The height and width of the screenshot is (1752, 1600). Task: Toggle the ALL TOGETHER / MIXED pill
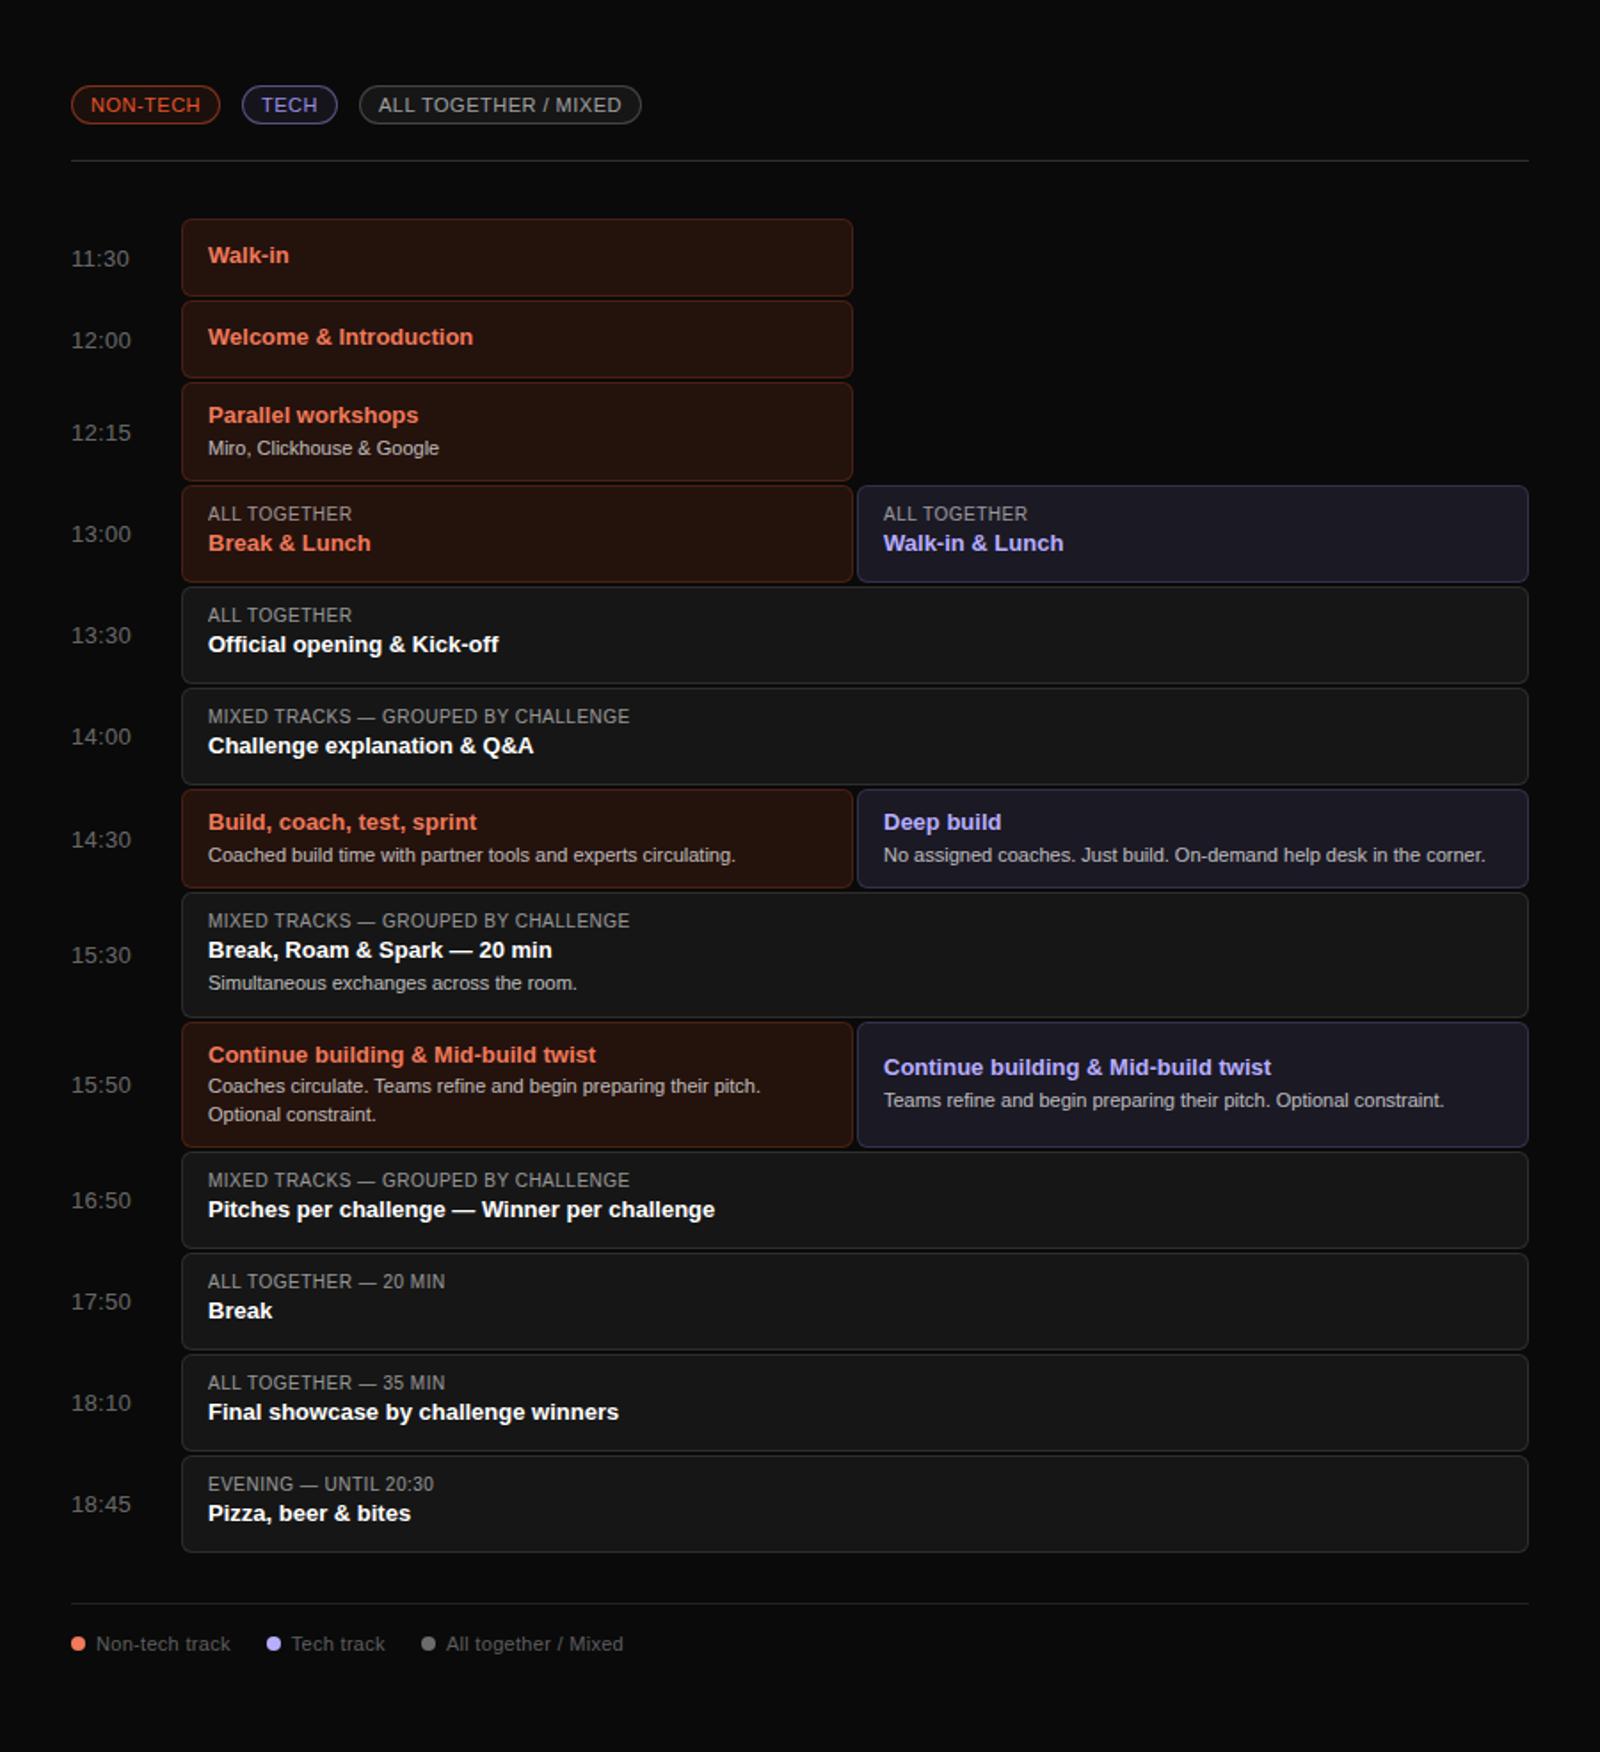tap(499, 105)
